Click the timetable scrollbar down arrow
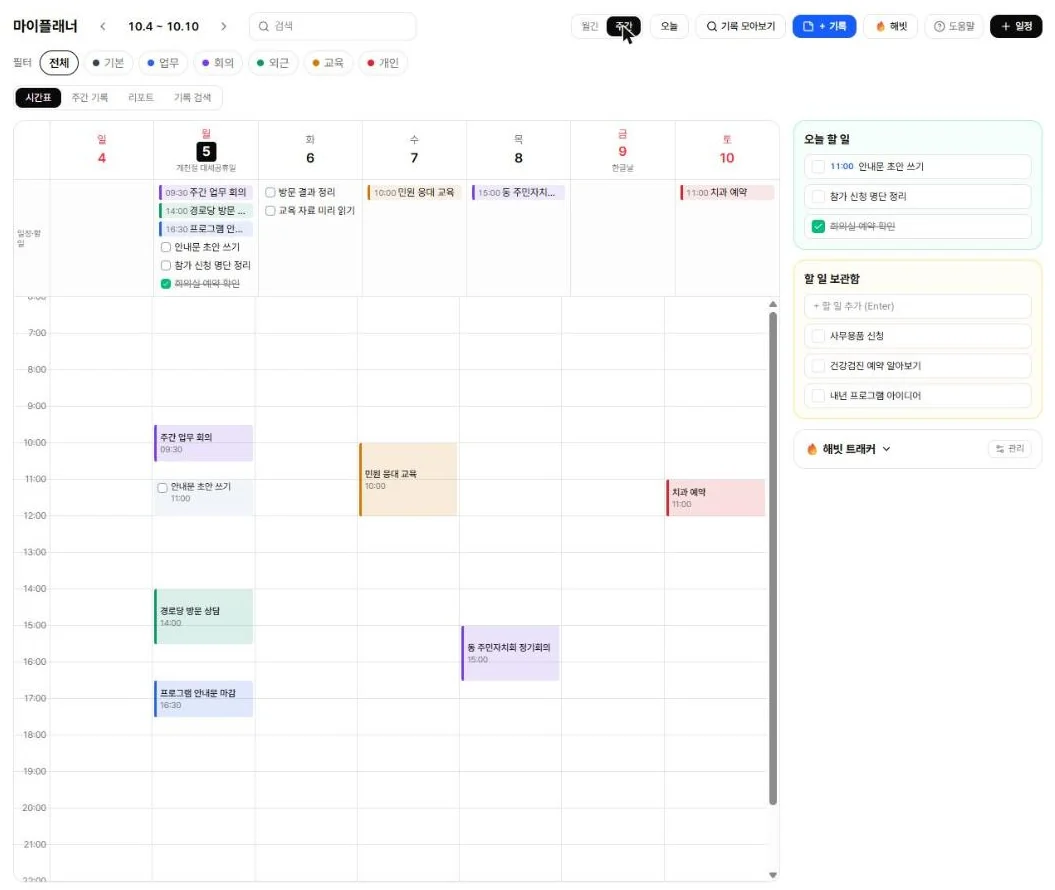 [x=773, y=875]
